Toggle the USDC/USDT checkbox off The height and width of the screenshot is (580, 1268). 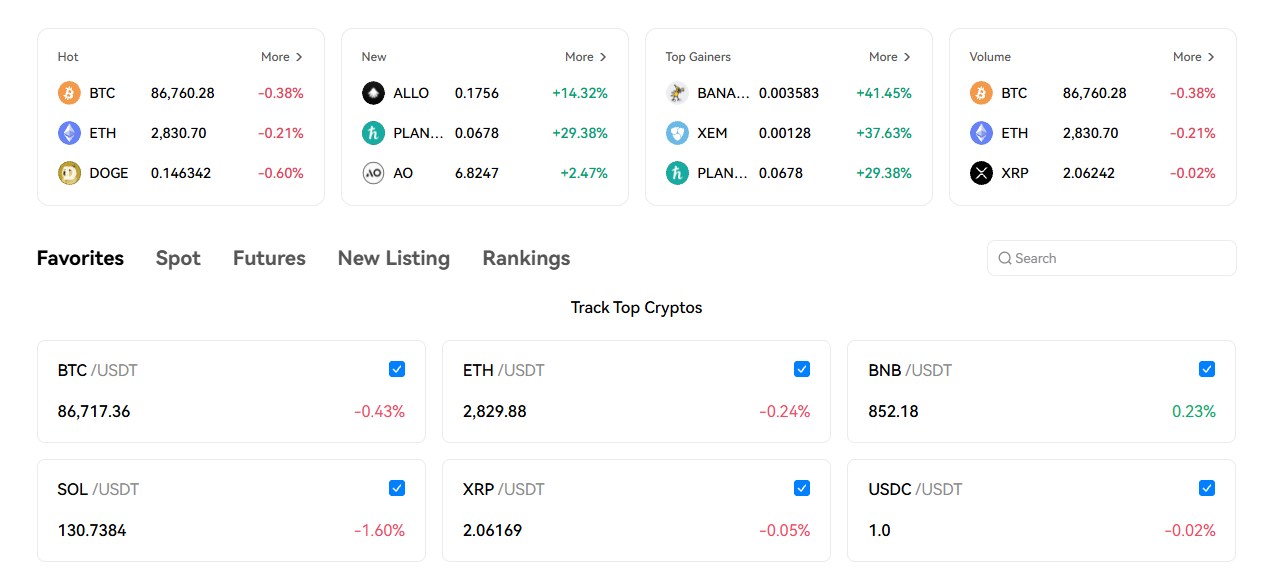click(1207, 488)
